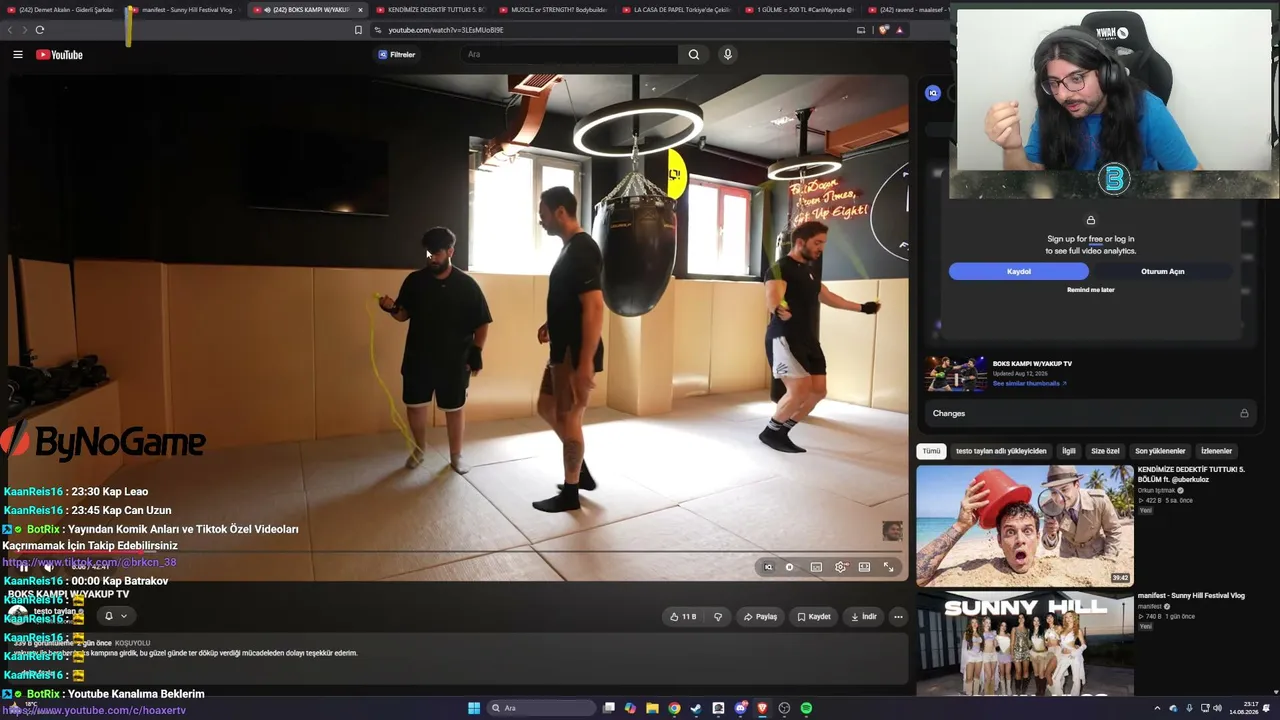Screen dimensions: 1280x720
Task: Switch to the MUSCLE or STRENGTH tab
Action: 555,10
